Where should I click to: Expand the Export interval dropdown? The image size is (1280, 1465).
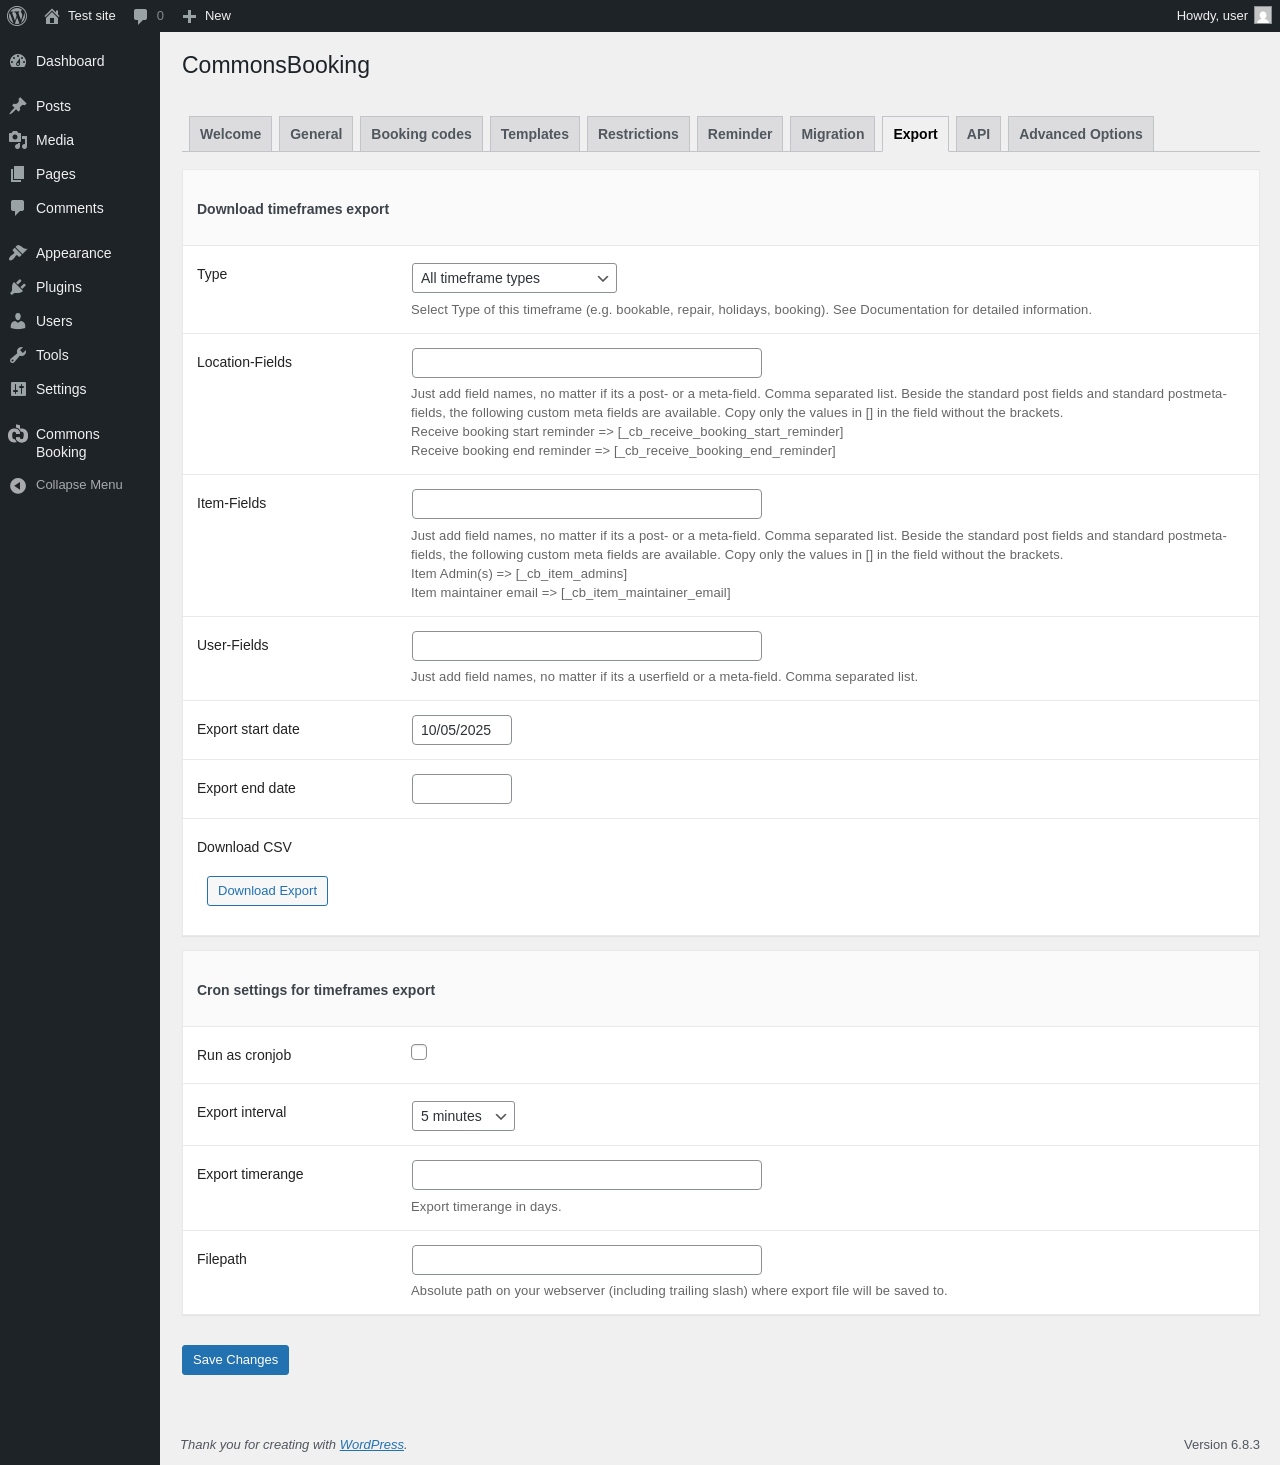463,1116
